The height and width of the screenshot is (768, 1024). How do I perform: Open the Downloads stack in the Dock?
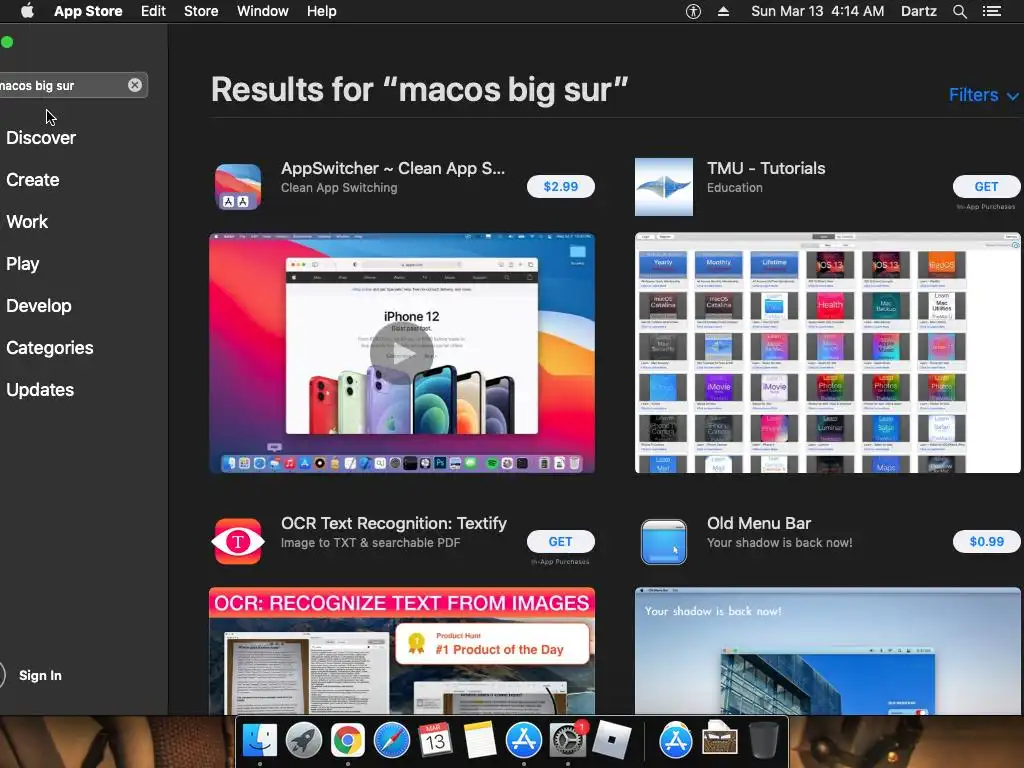(x=720, y=740)
